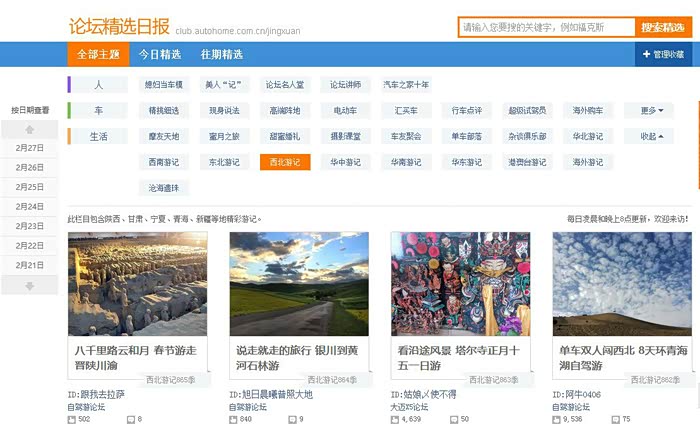Click the up arrow above the date list
700x434 pixels.
click(30, 129)
